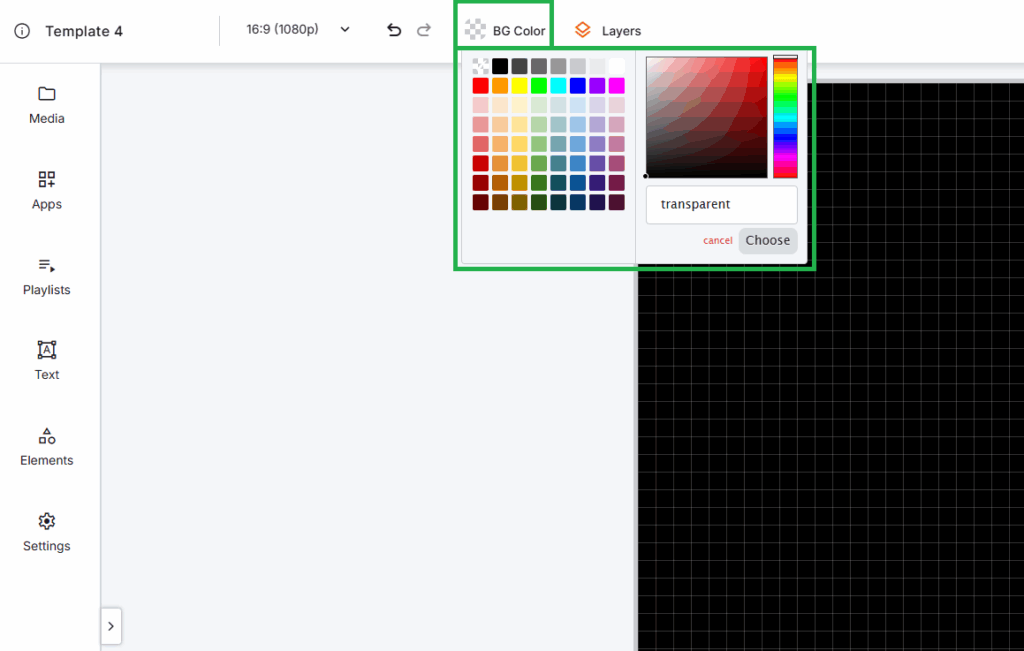Viewport: 1024px width, 651px height.
Task: Click the redo arrow
Action: [x=424, y=30]
